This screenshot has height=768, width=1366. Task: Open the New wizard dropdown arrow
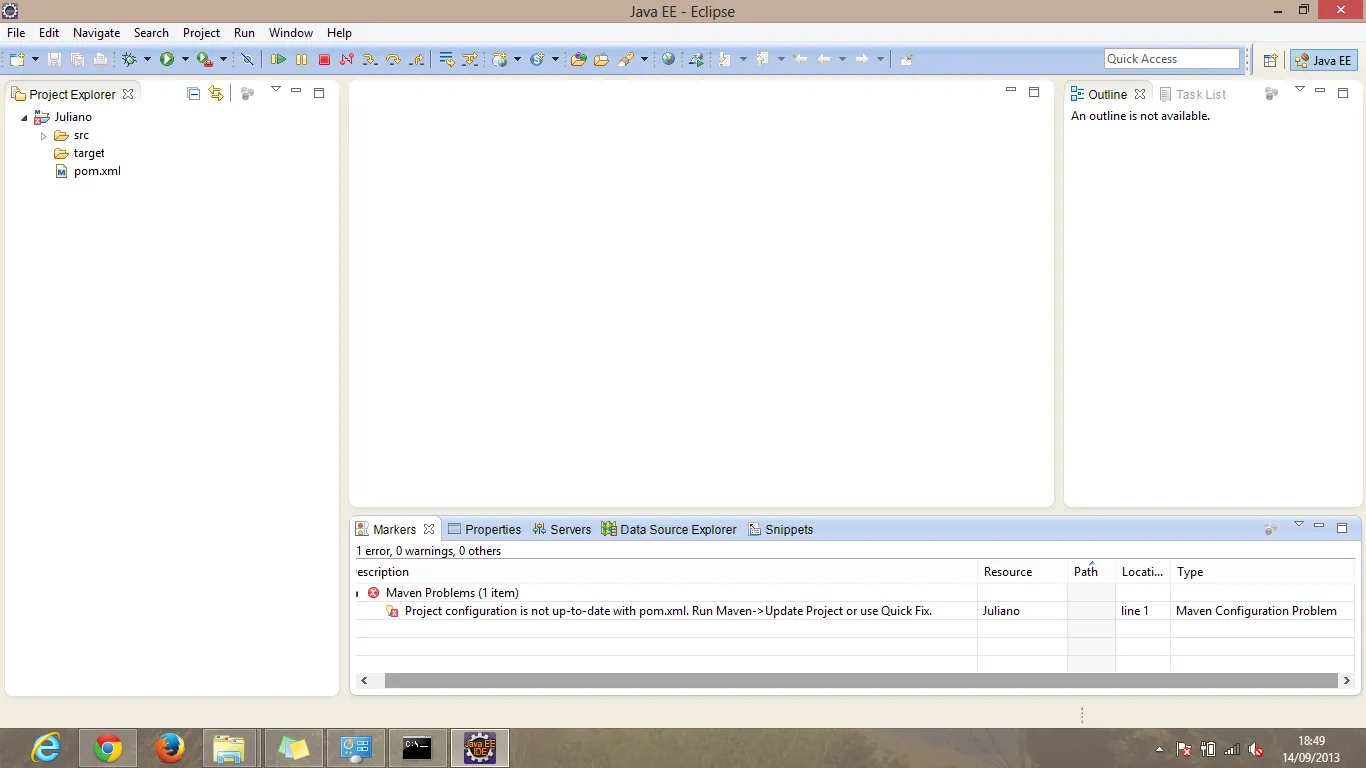[35, 60]
